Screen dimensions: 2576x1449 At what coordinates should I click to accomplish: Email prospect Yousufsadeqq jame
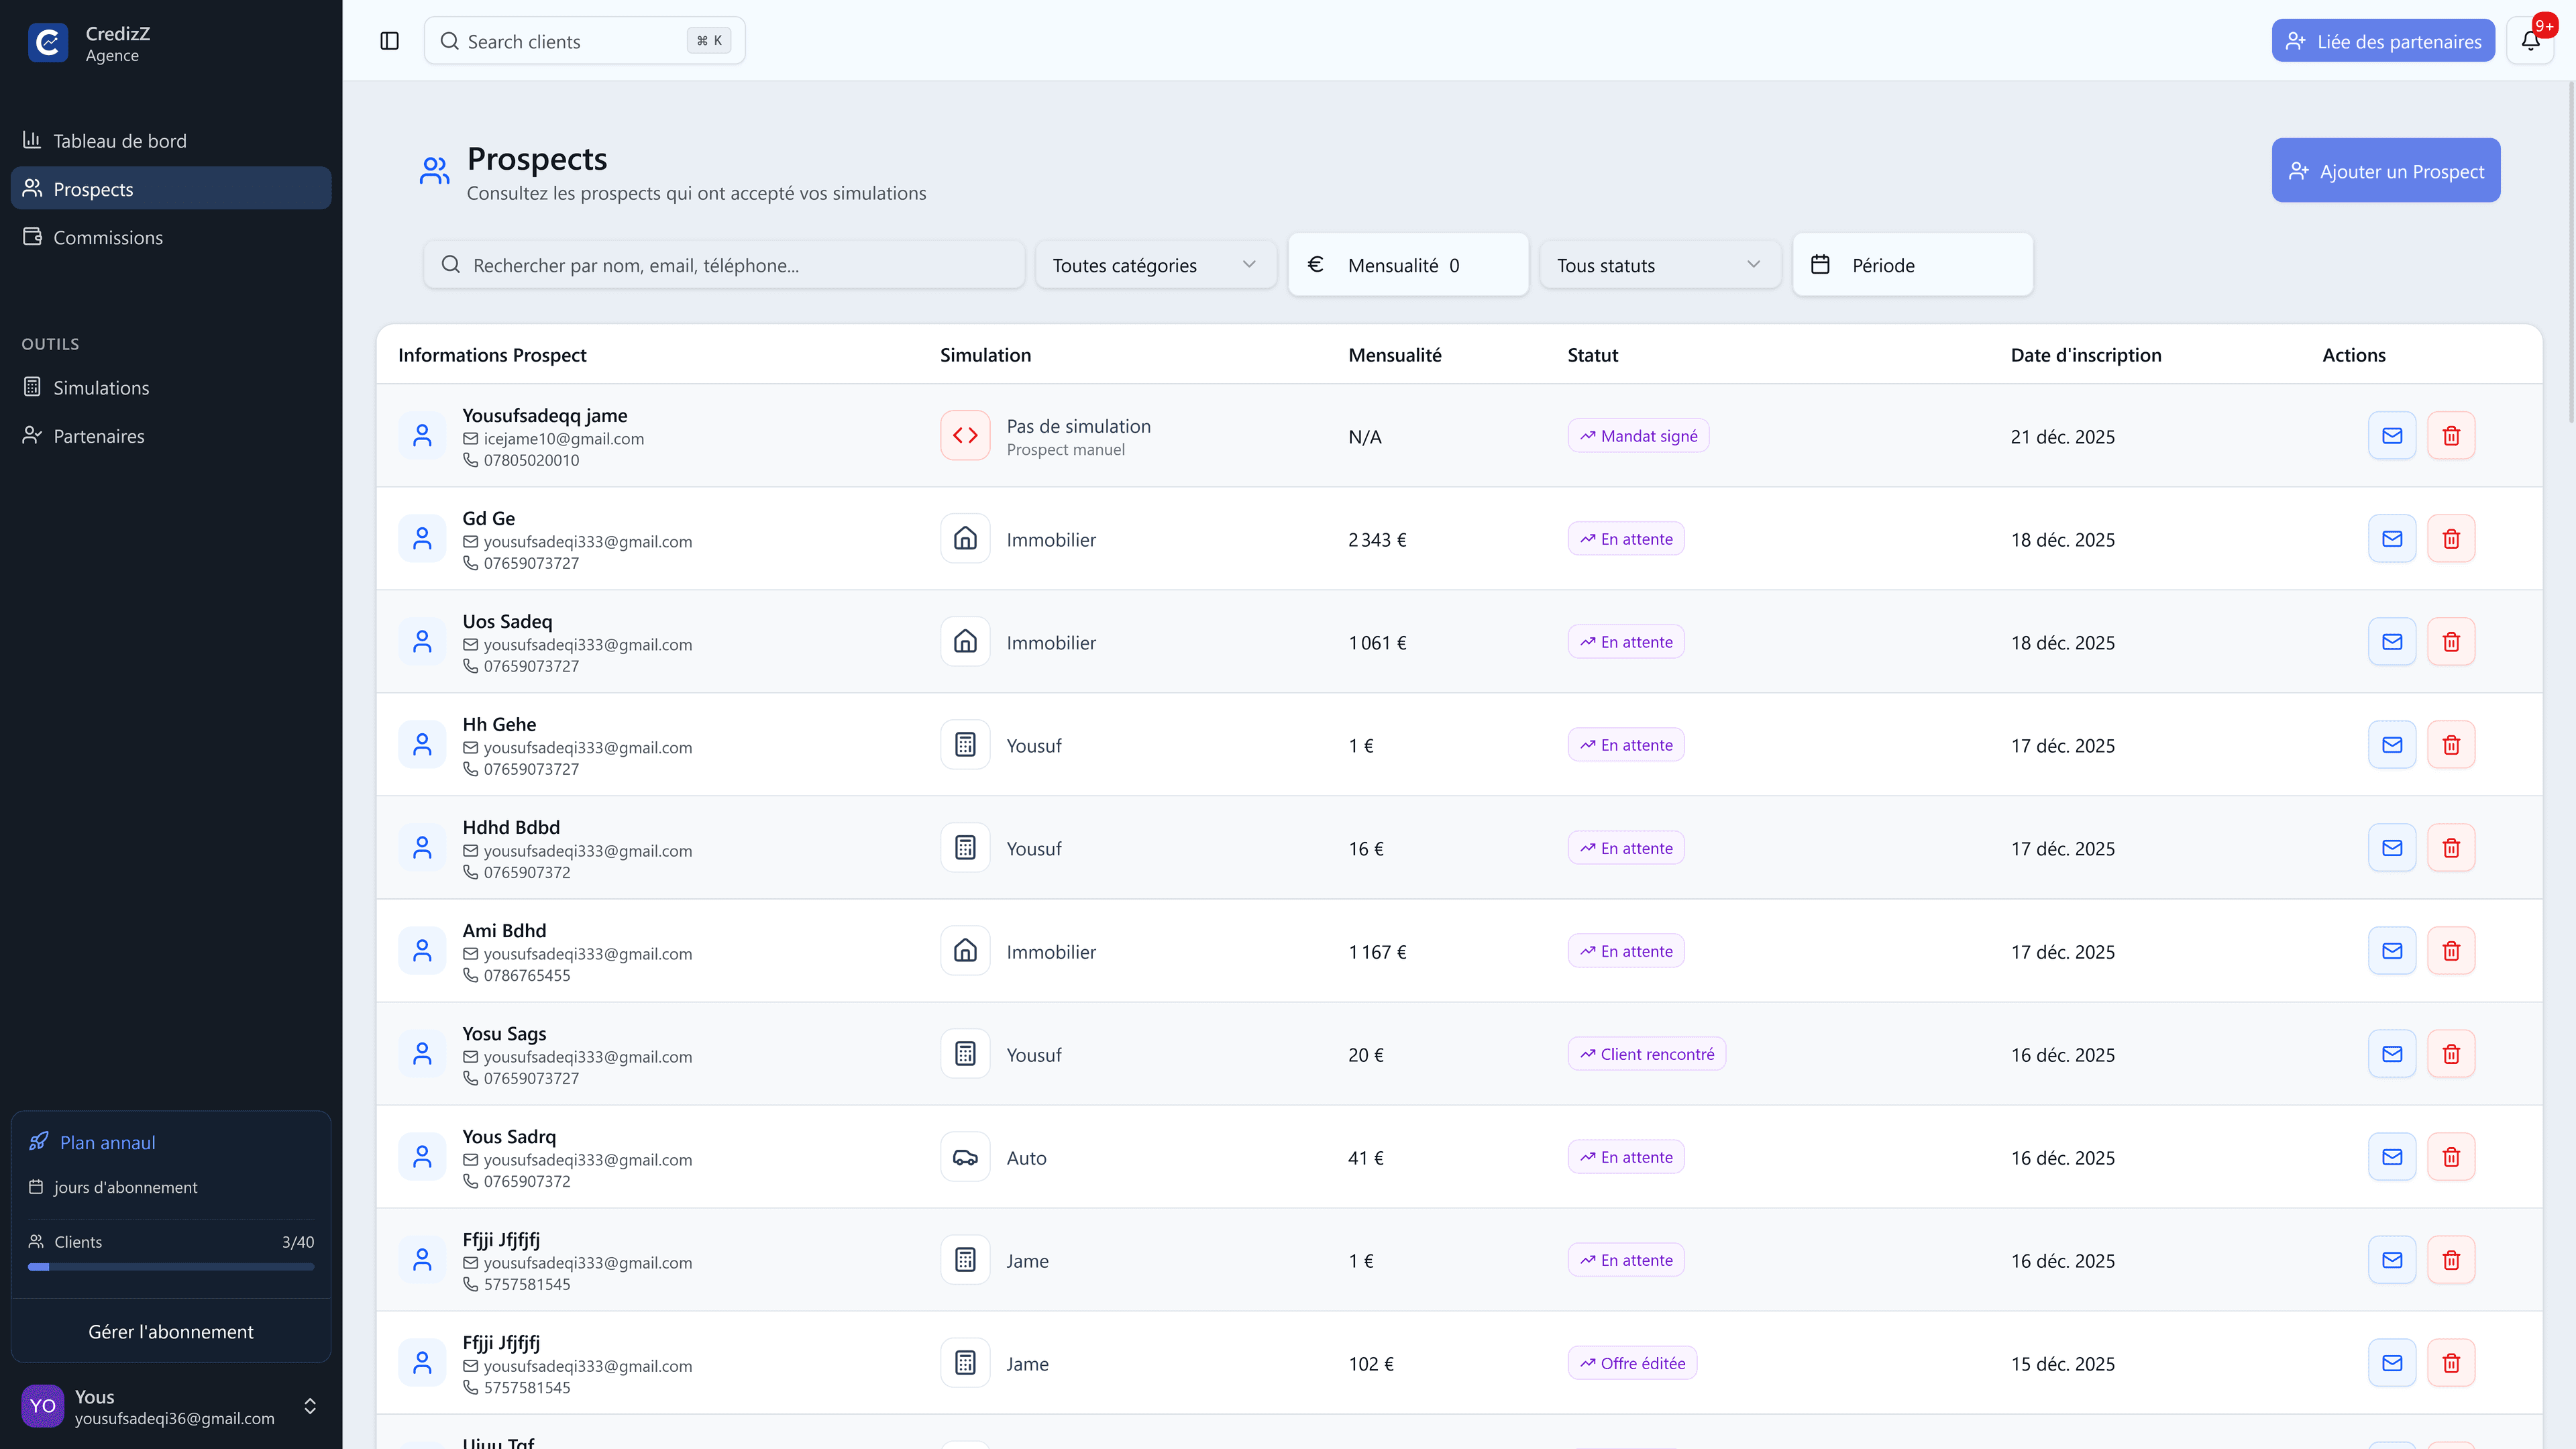point(2392,436)
